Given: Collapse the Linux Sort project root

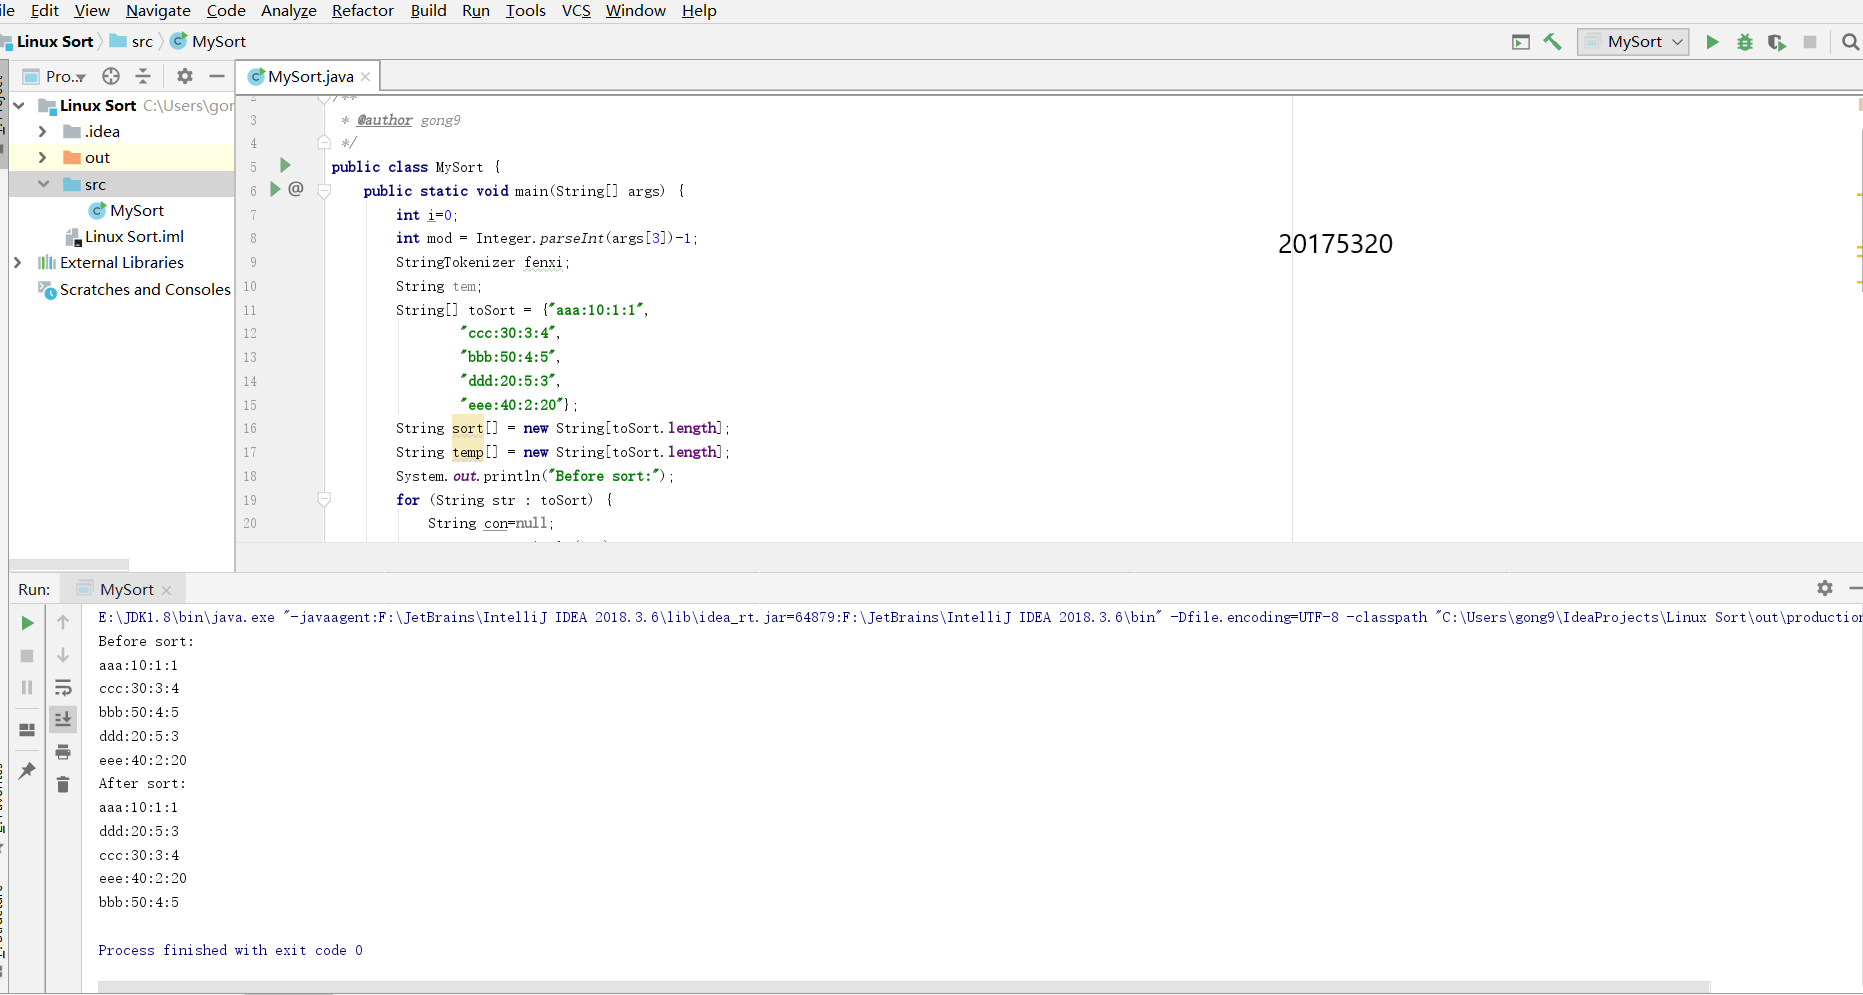Looking at the screenshot, I should [19, 105].
